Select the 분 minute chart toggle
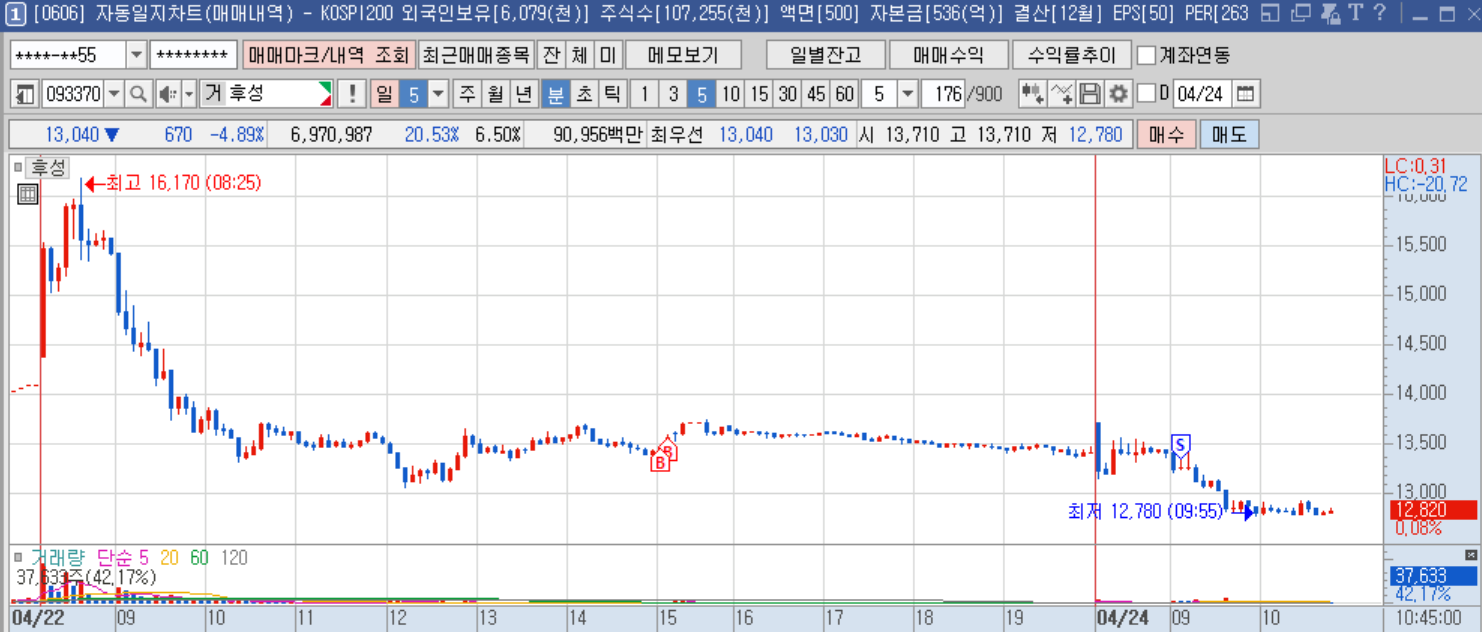 (555, 94)
